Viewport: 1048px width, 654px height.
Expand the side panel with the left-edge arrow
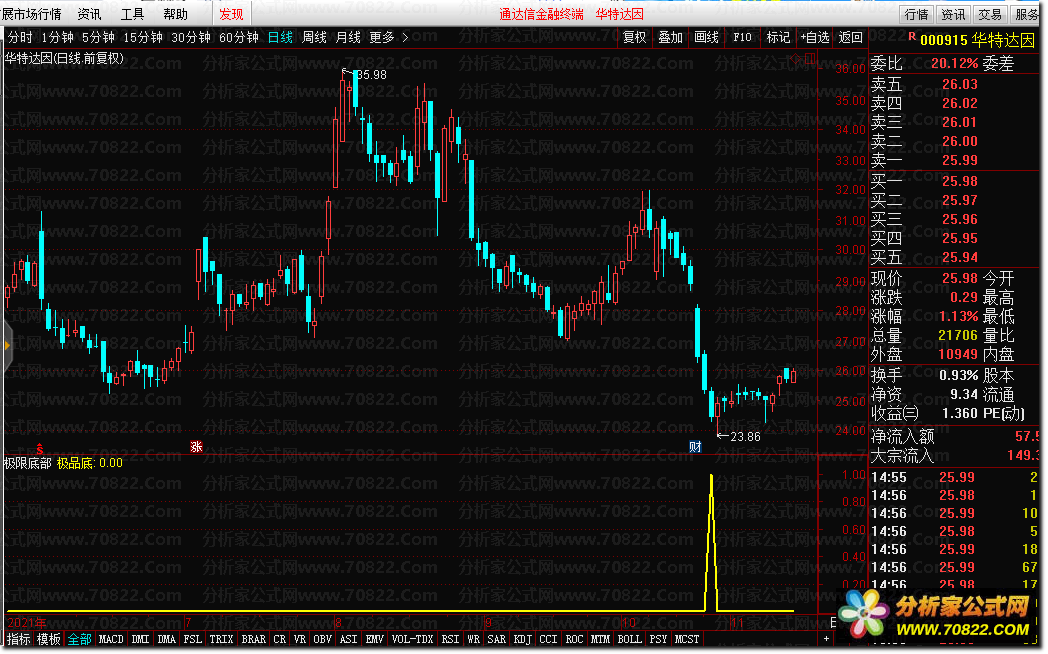tap(7, 345)
